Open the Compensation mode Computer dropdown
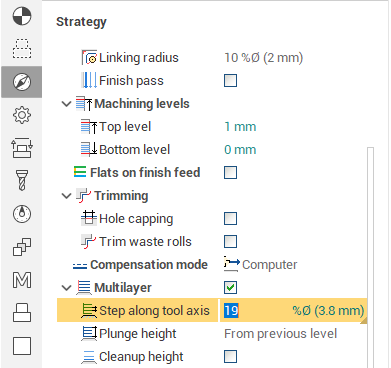Image resolution: width=391 pixels, height=368 pixels. pos(260,265)
